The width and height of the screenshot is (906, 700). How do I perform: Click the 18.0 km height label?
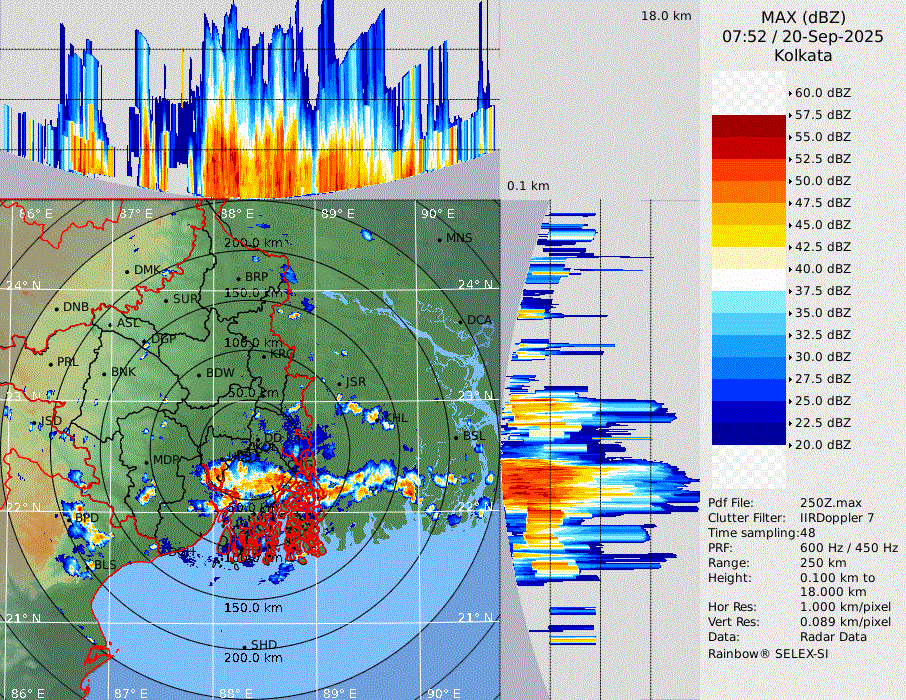(x=666, y=16)
